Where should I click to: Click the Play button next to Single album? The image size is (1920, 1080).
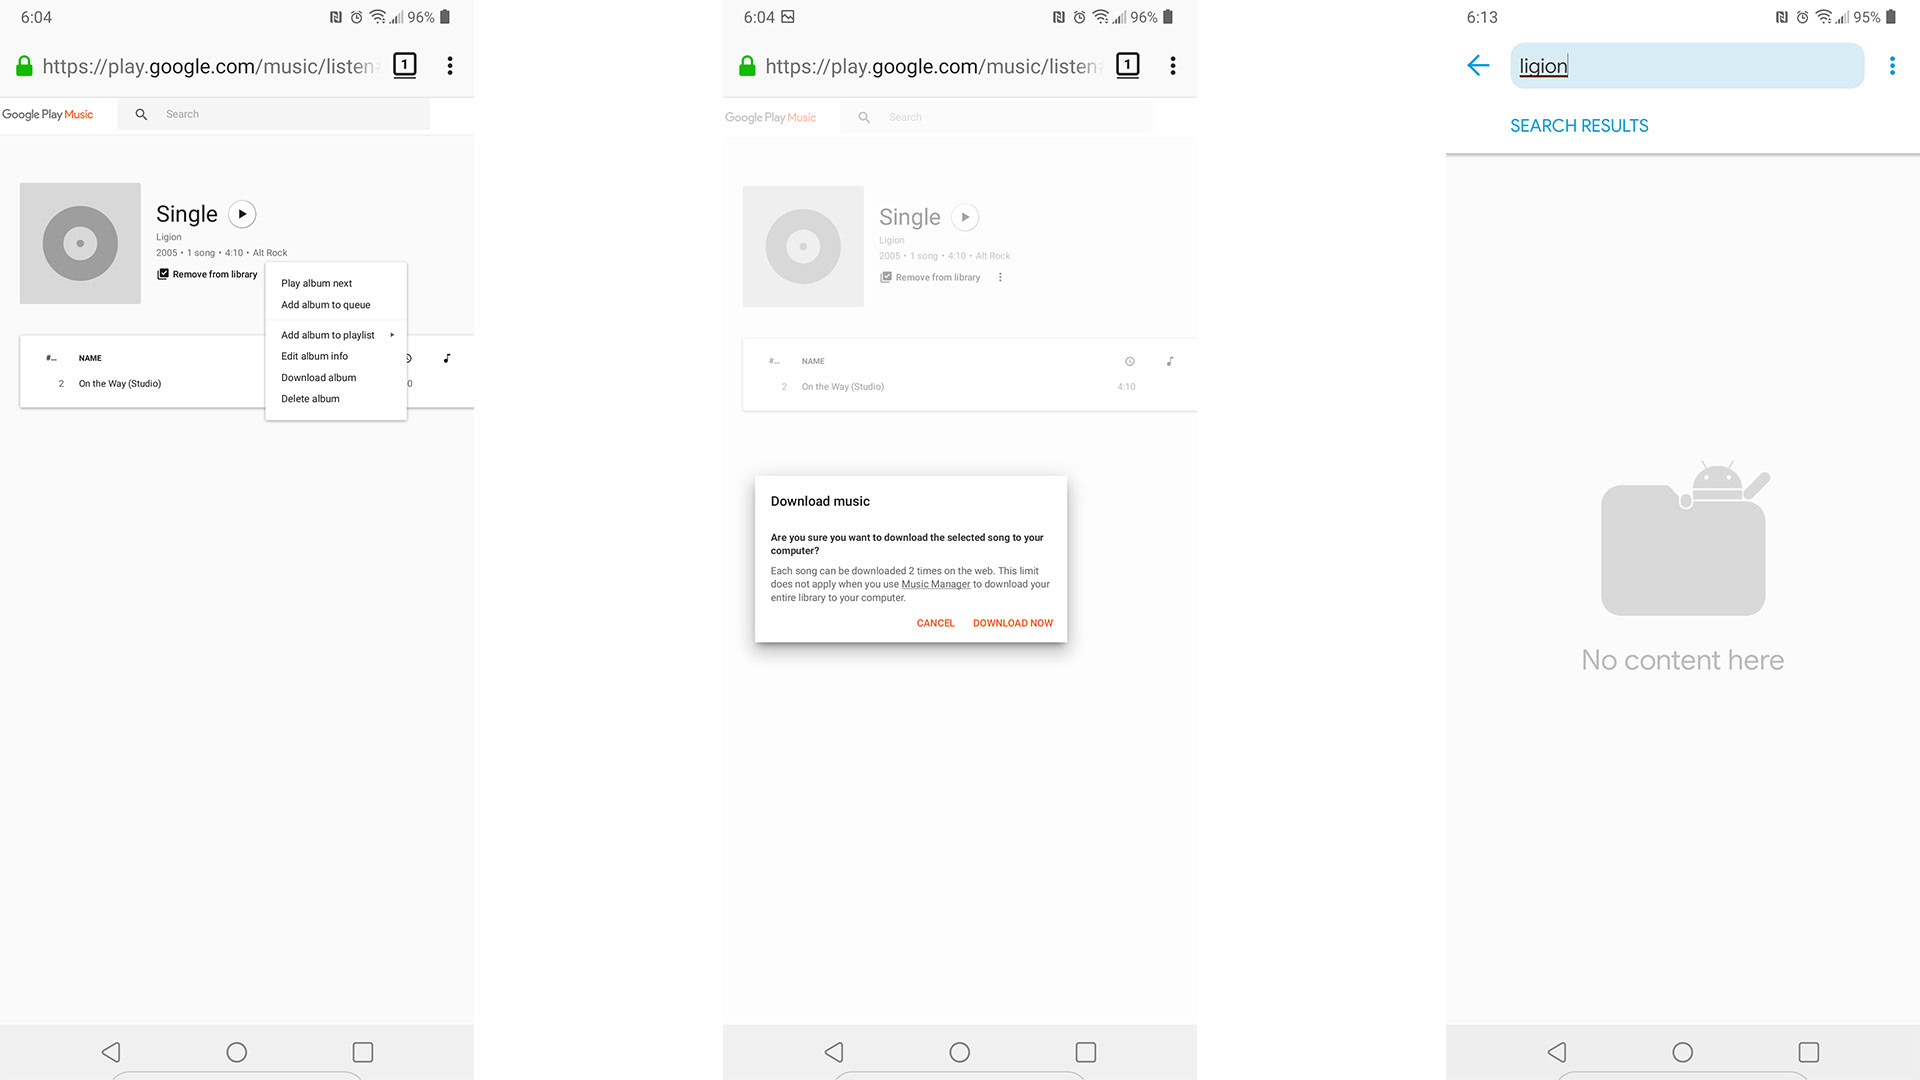[x=241, y=214]
